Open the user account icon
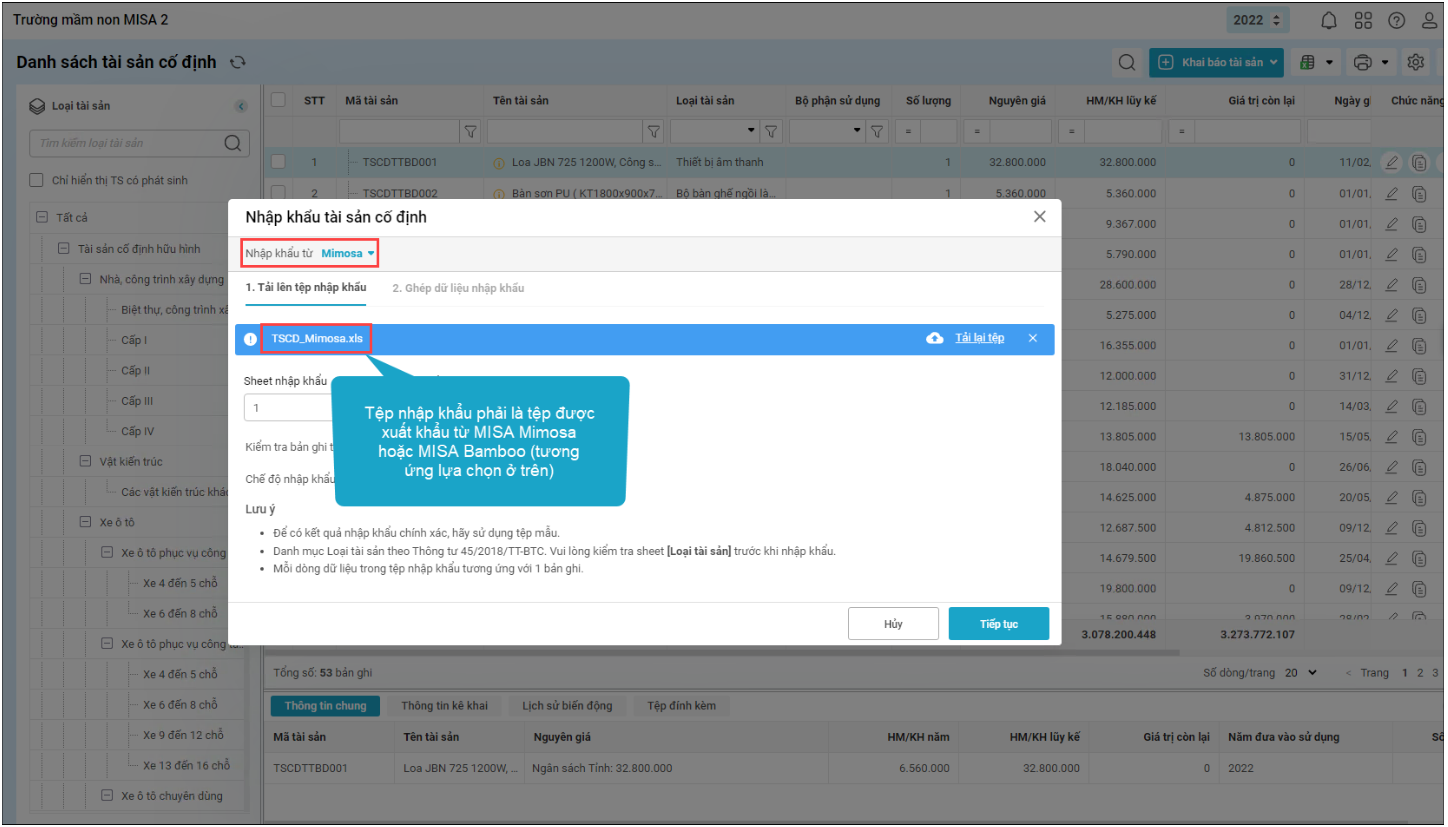The image size is (1448, 827). 1431,20
